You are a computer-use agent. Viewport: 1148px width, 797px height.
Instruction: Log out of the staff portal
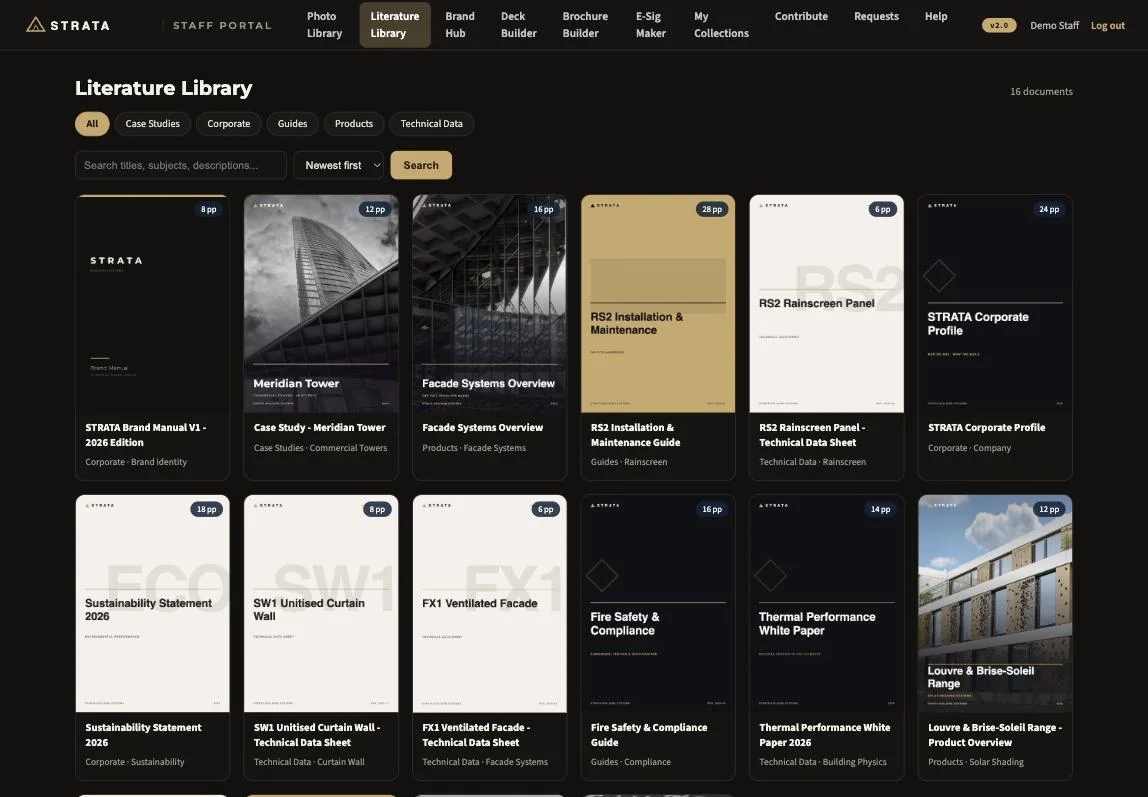pos(1108,26)
